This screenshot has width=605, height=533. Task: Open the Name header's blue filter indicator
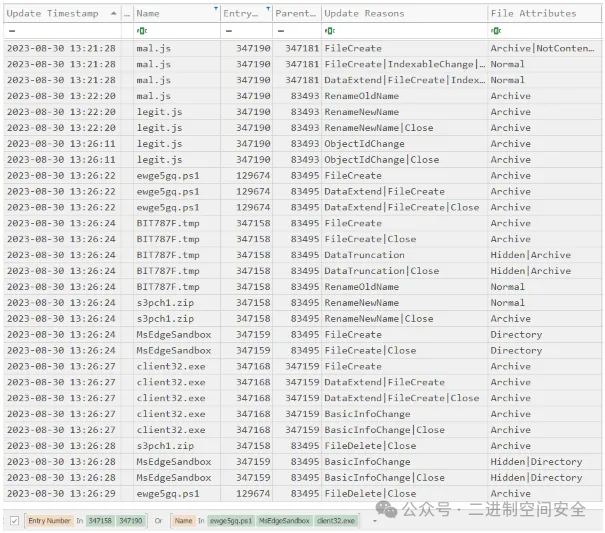[x=215, y=10]
